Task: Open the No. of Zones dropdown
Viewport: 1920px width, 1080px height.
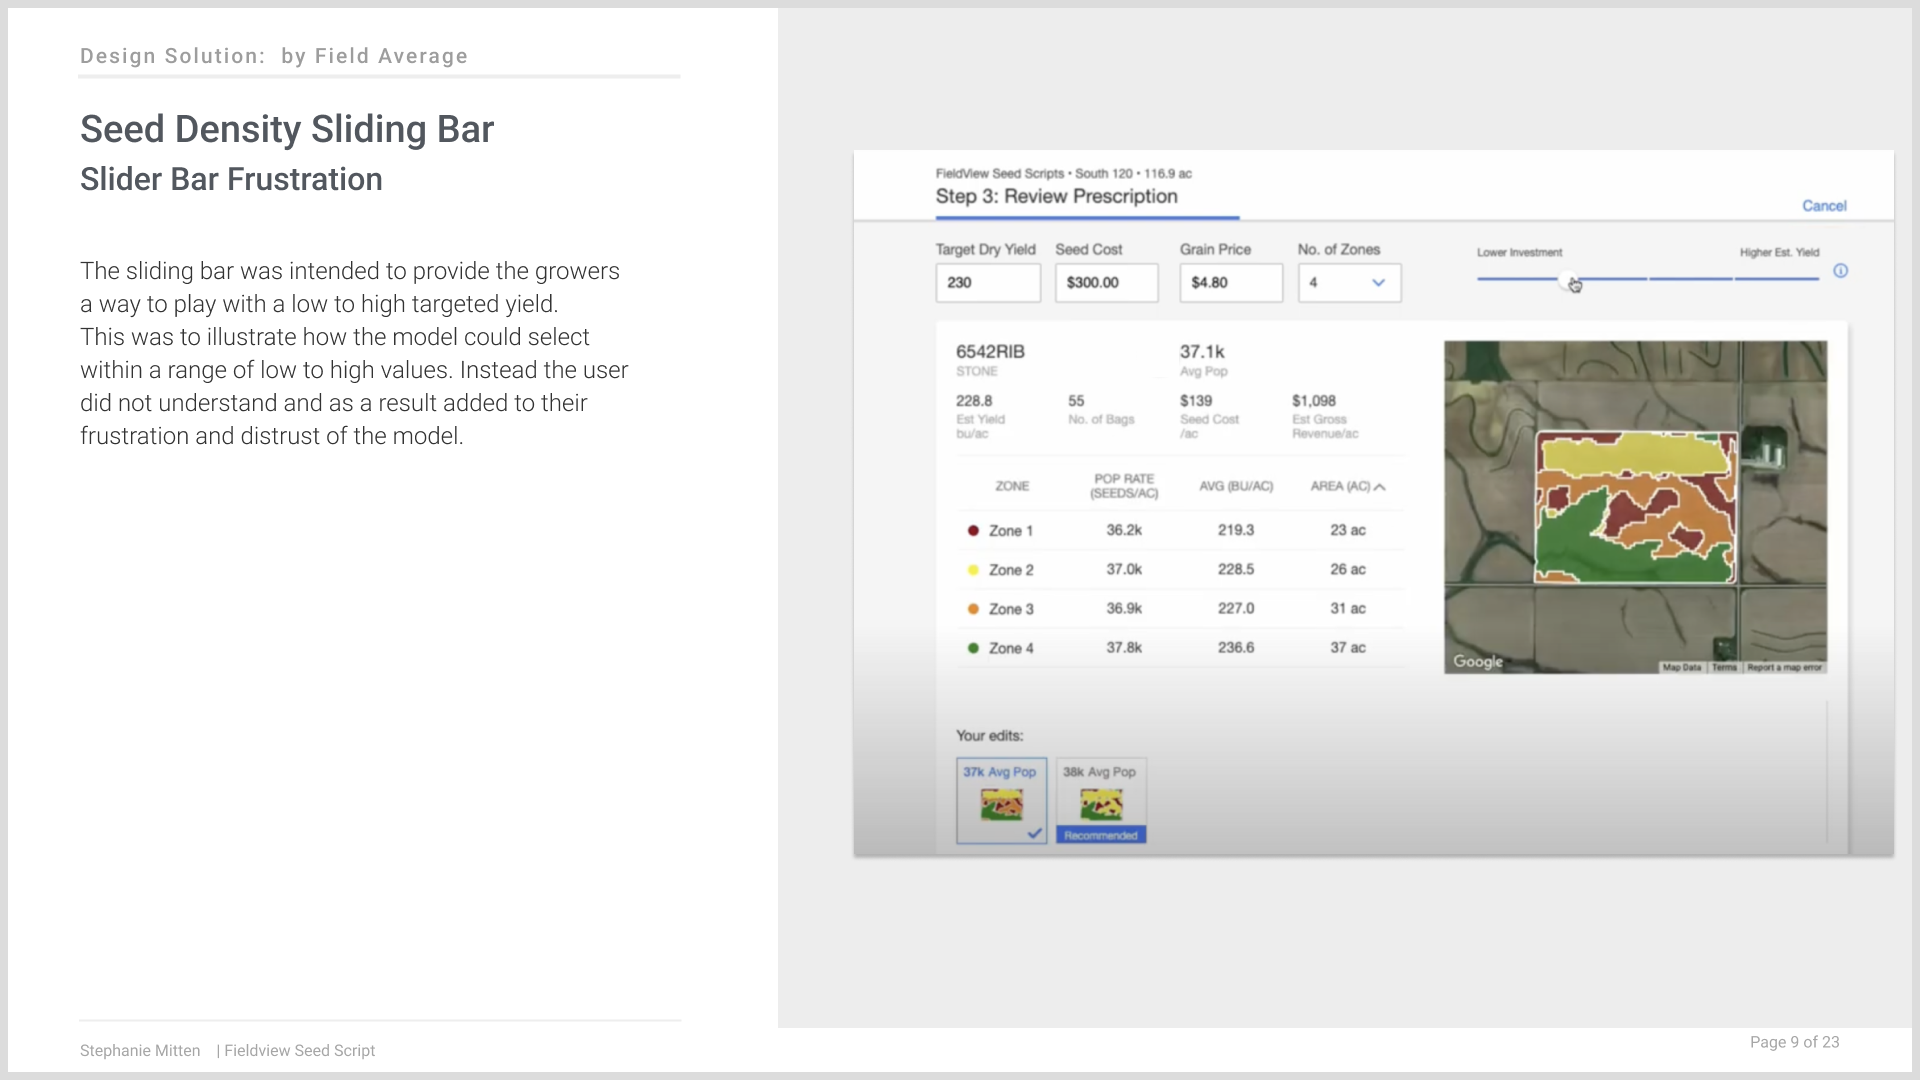Action: click(x=1349, y=283)
